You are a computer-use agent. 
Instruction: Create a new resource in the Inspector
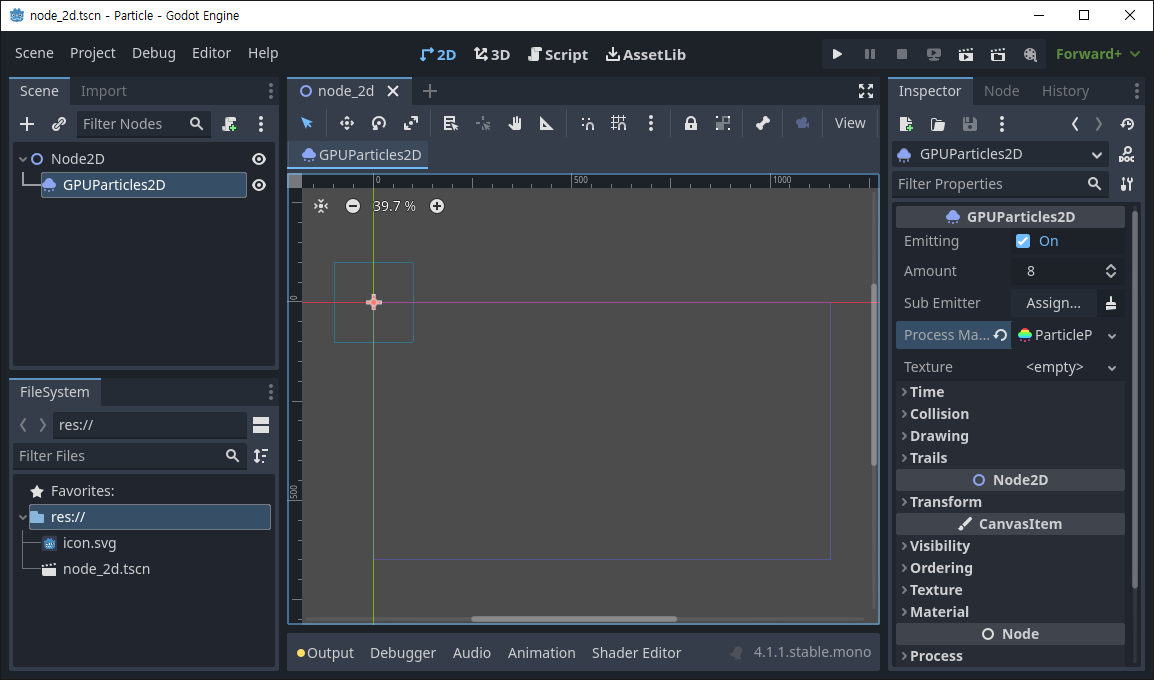906,124
